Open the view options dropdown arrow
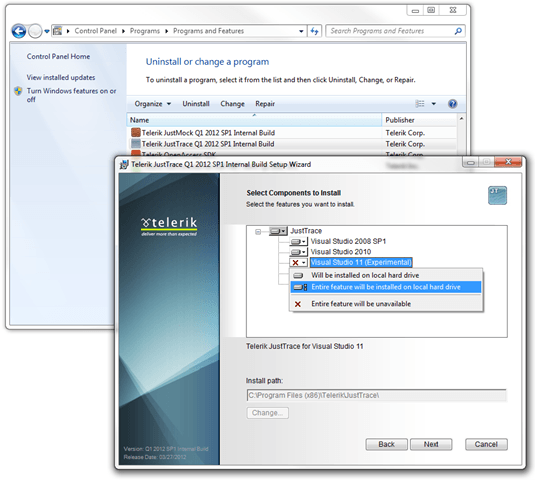 pyautogui.click(x=434, y=104)
